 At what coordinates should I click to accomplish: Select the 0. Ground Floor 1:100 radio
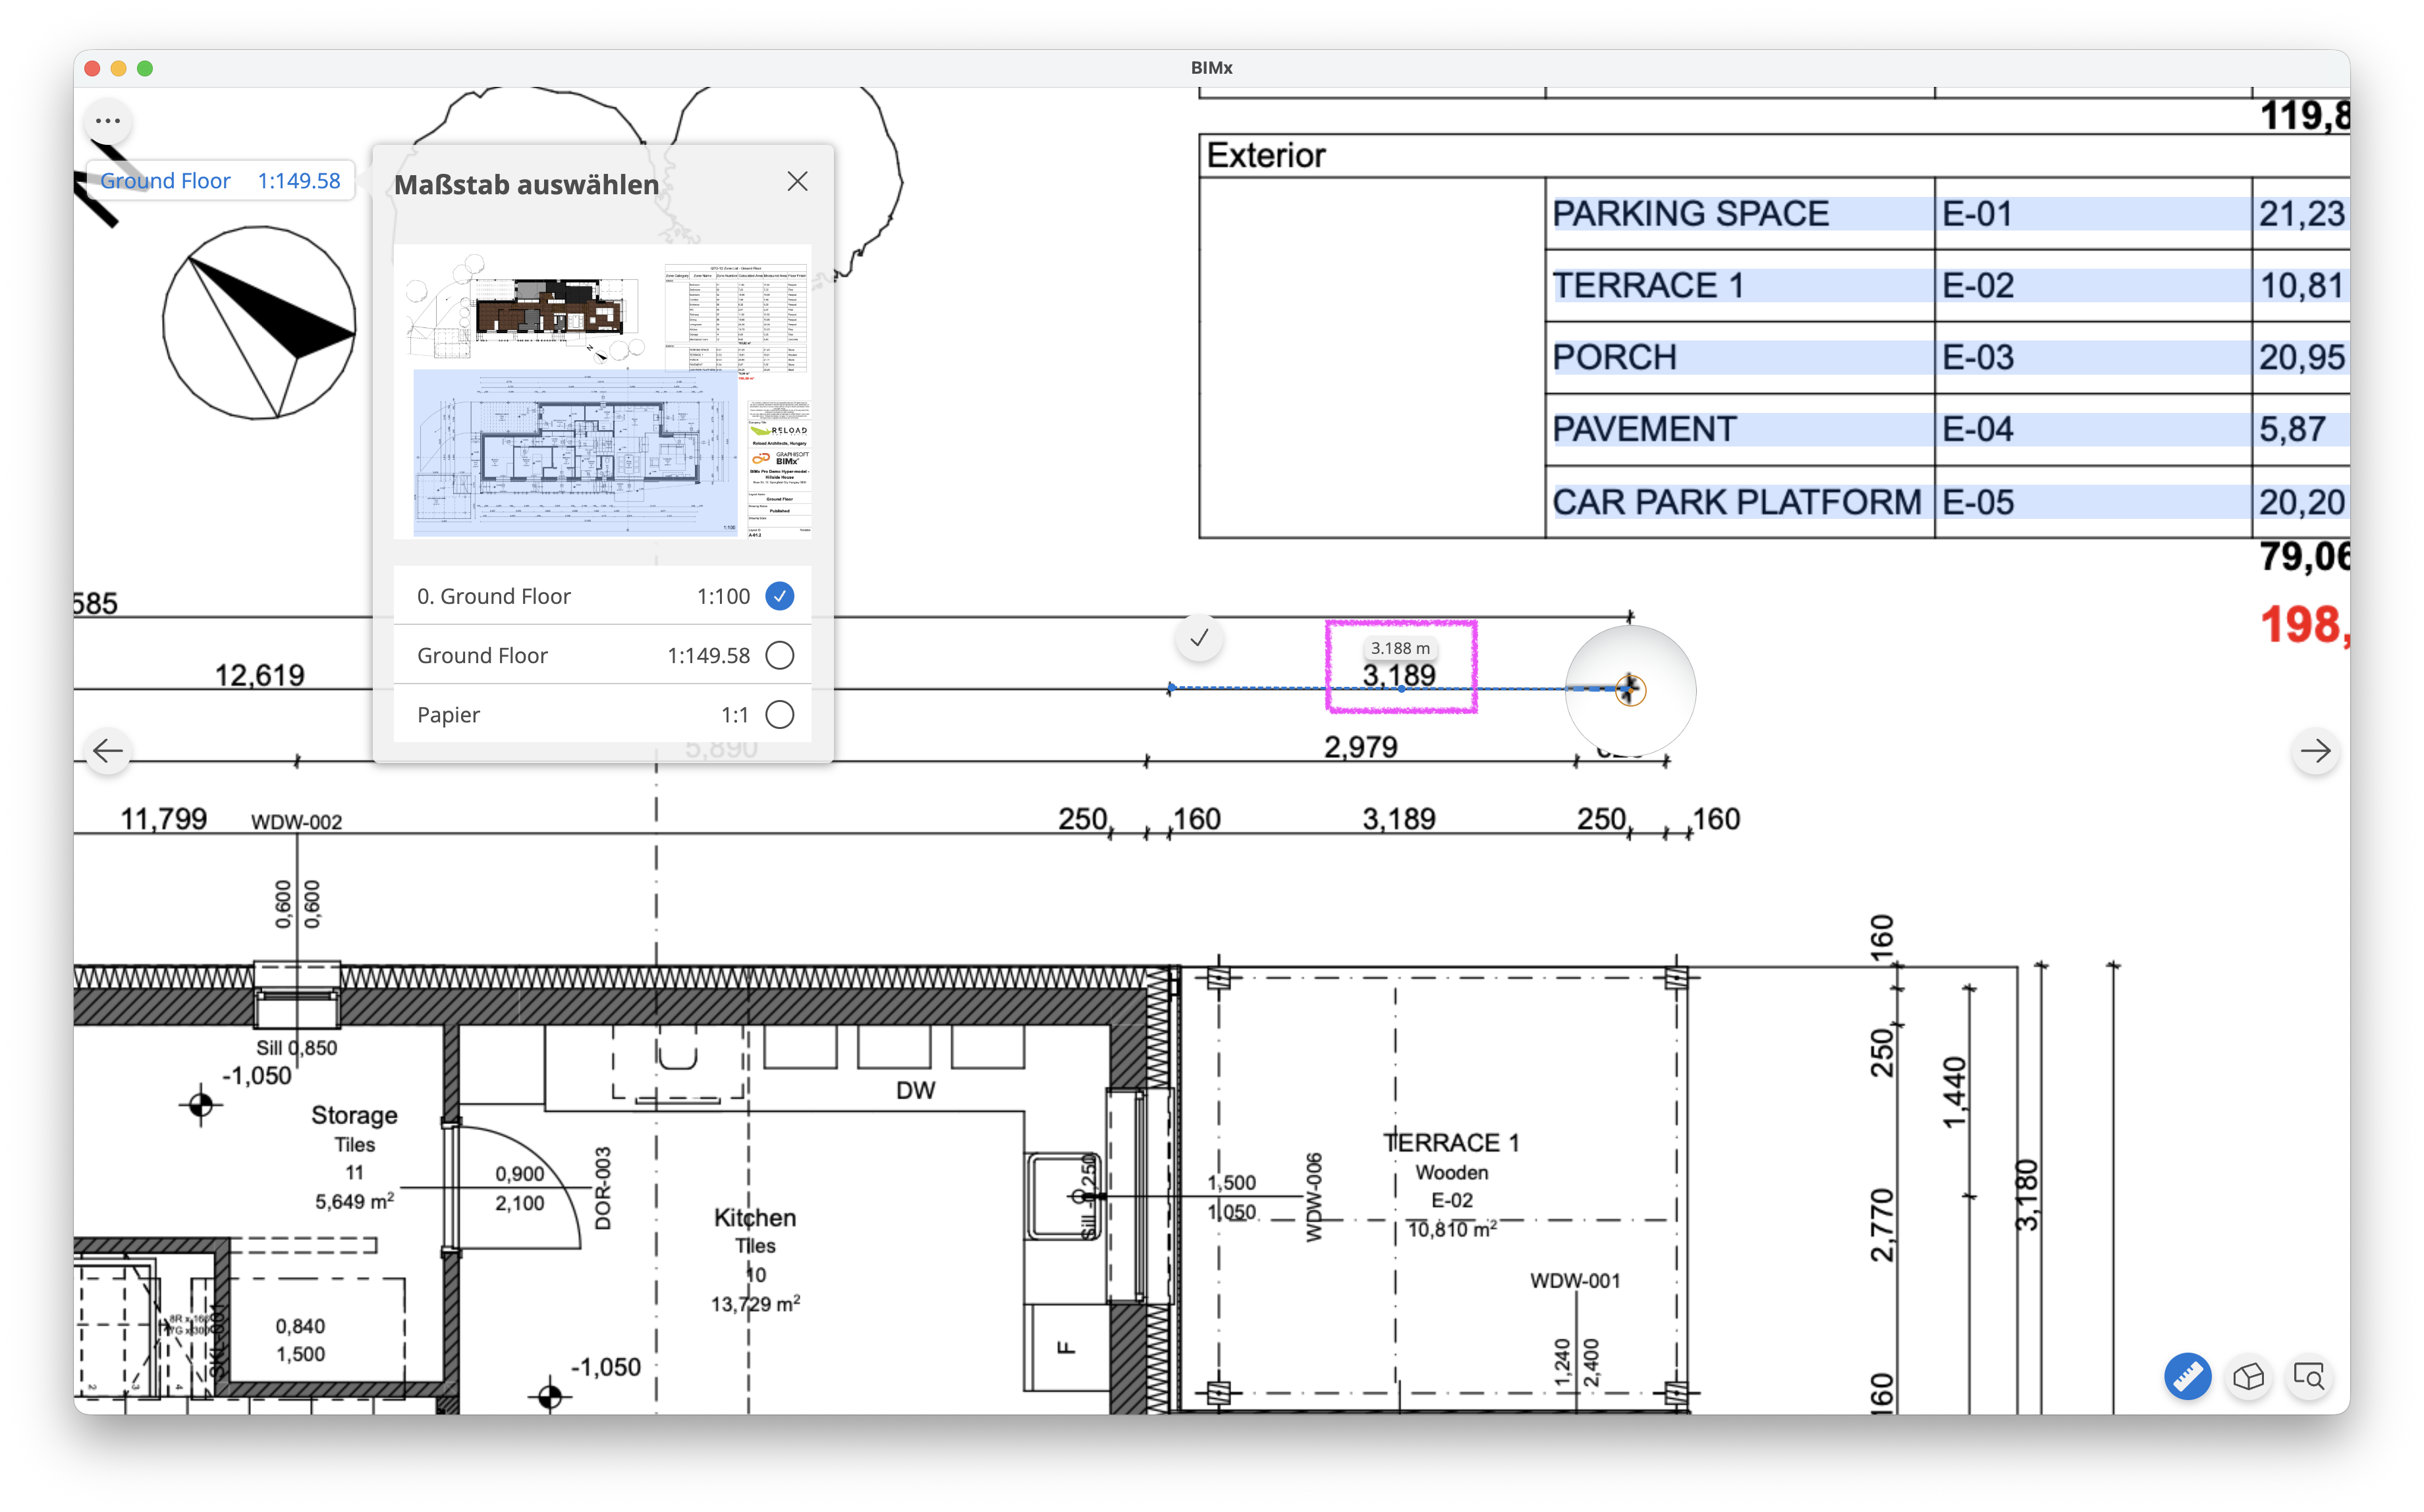tap(780, 596)
